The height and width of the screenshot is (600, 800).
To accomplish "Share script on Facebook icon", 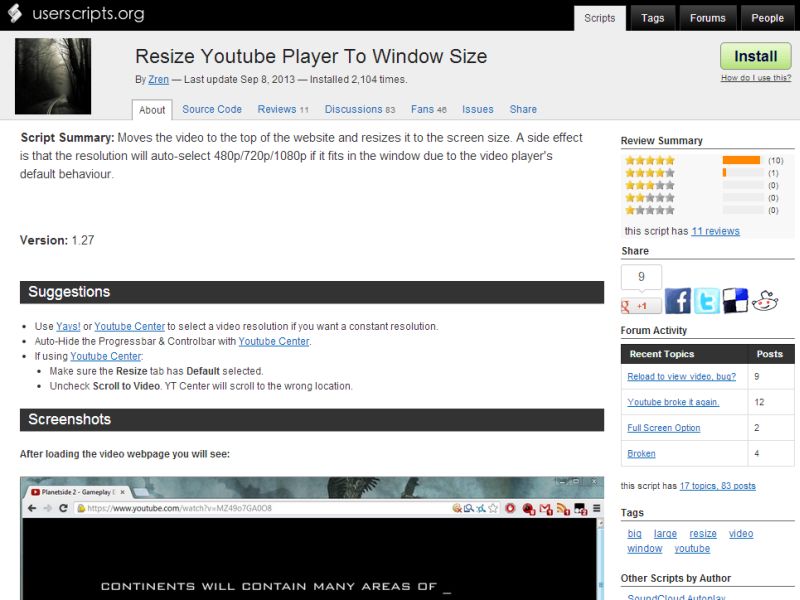I will pos(678,301).
